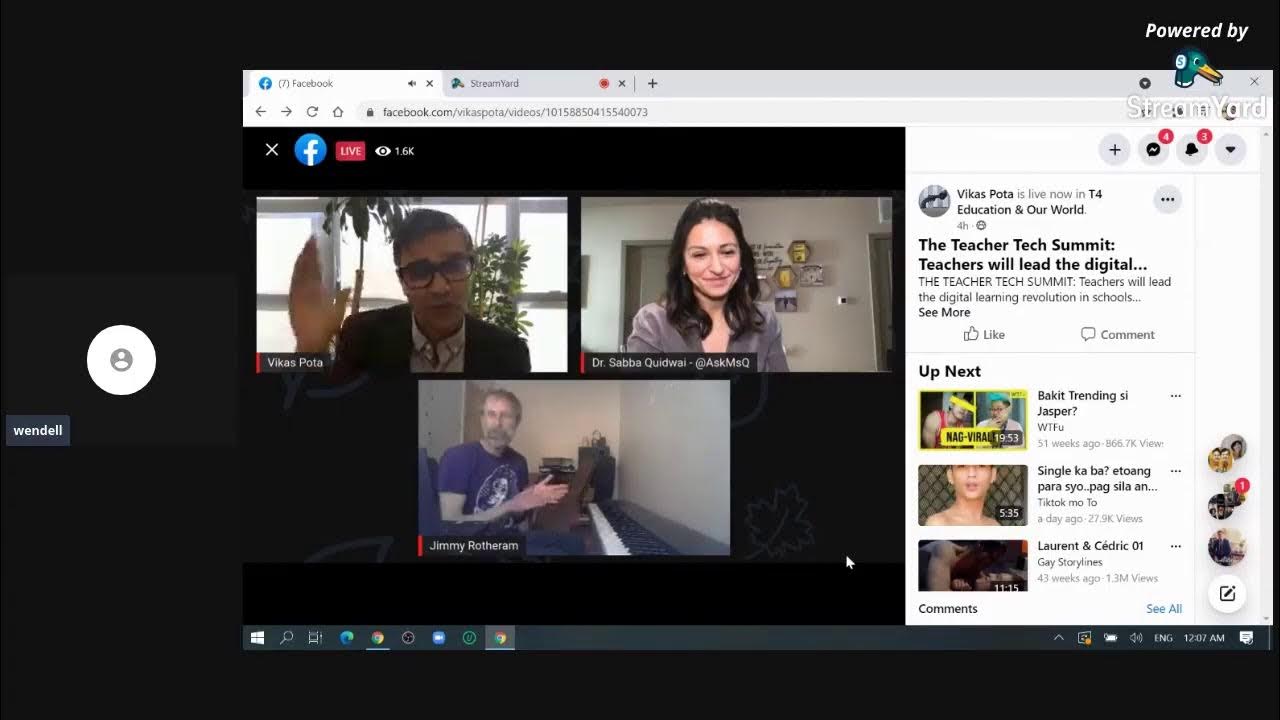Image resolution: width=1280 pixels, height=720 pixels.
Task: Open the post options three-dot menu
Action: point(1167,200)
